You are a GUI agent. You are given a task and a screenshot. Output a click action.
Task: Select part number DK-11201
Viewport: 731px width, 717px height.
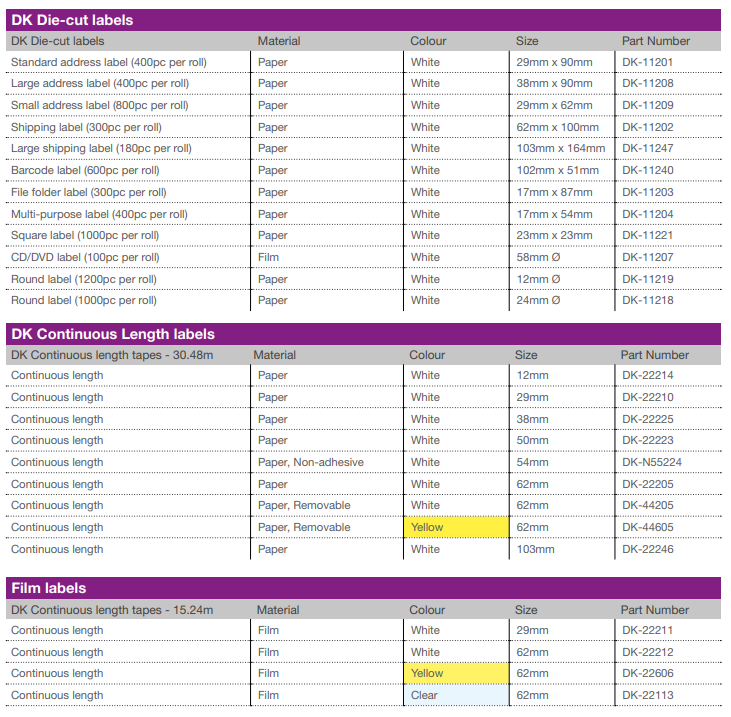pos(648,62)
